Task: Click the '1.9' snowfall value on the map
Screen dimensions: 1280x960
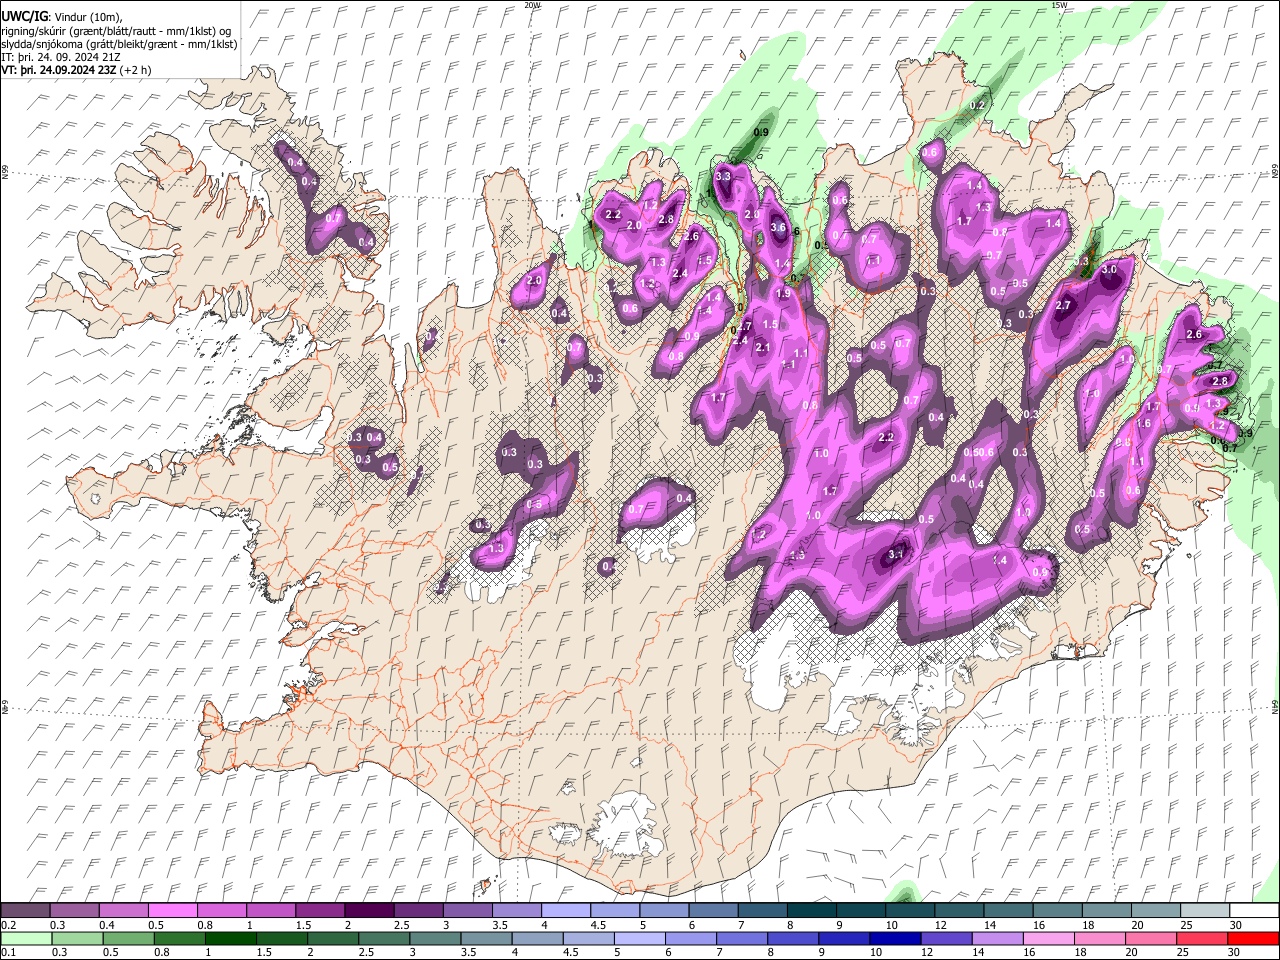Action: [x=783, y=294]
